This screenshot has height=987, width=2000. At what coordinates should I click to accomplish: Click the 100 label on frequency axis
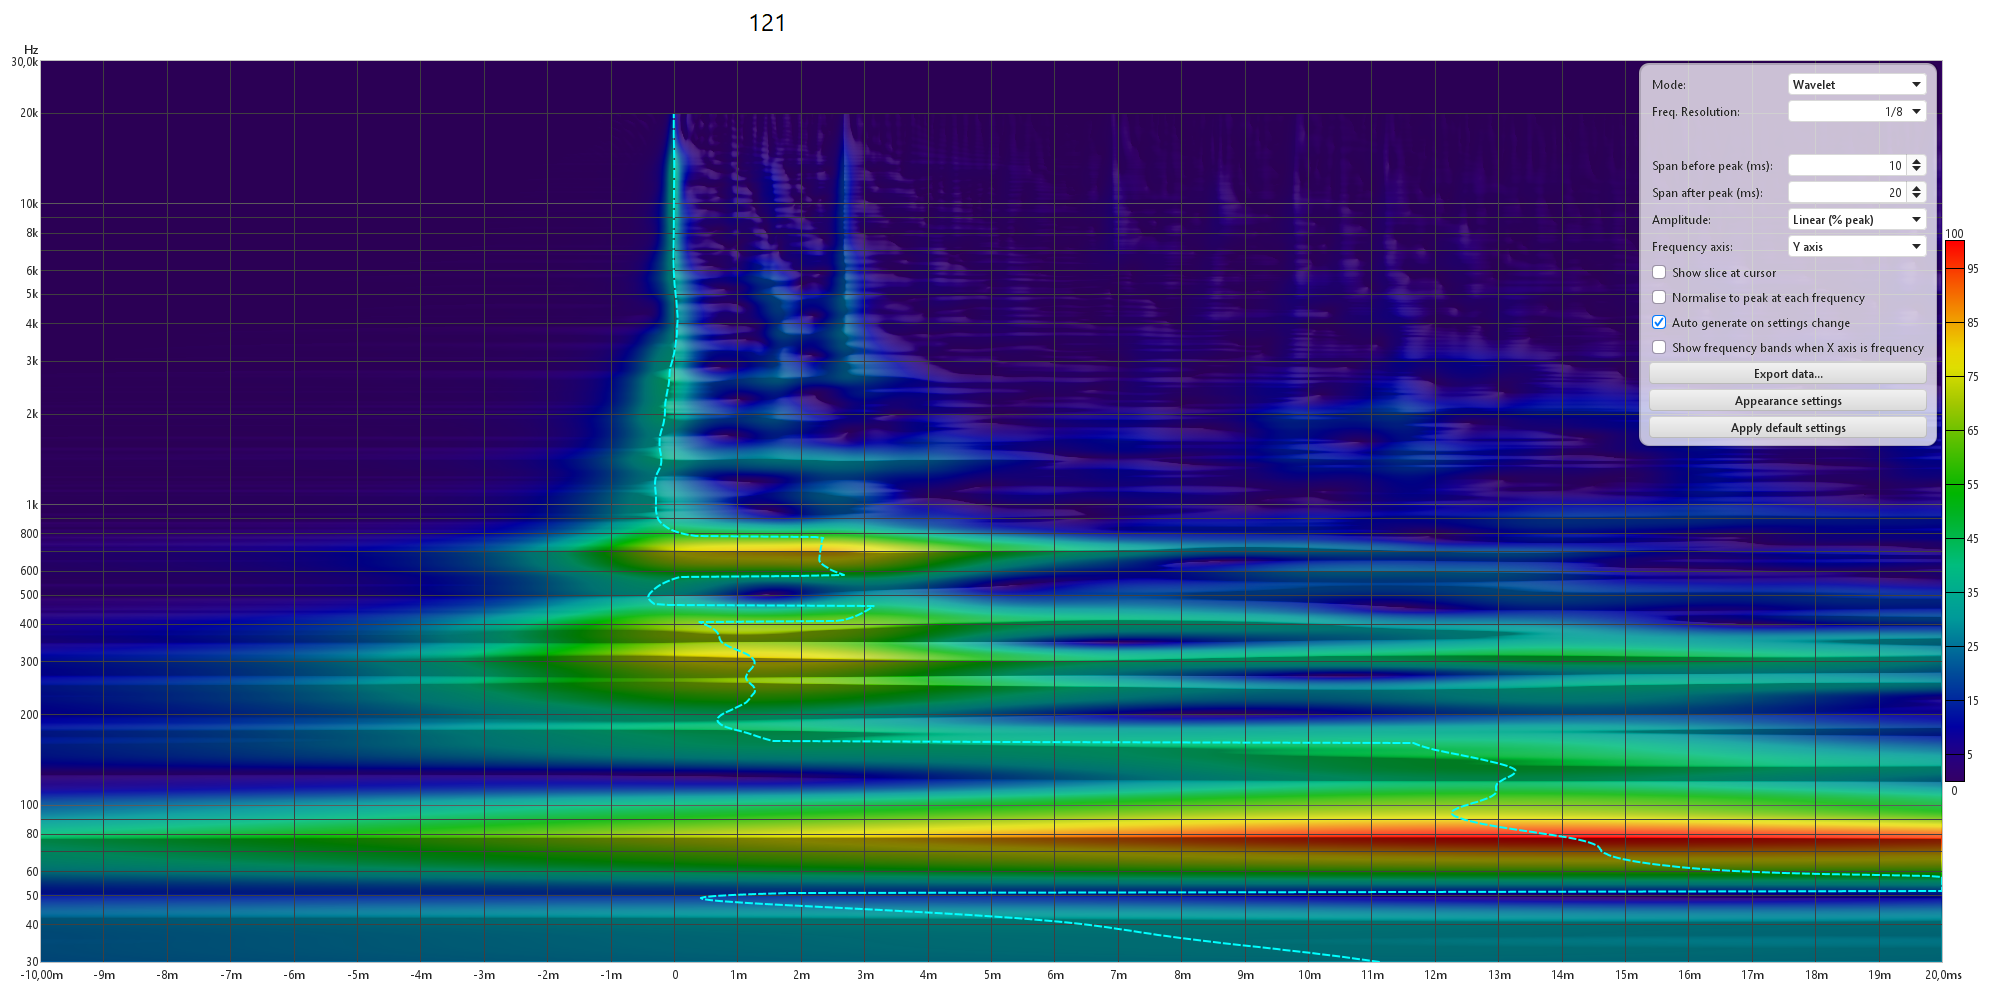coord(30,805)
